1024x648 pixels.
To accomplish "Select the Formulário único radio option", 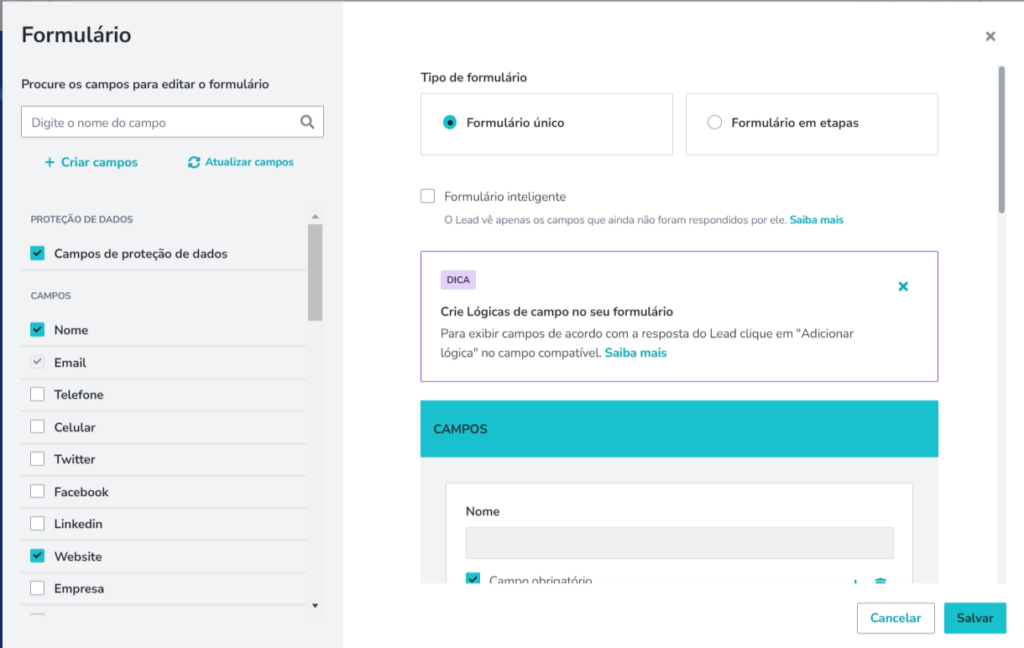I will (450, 123).
